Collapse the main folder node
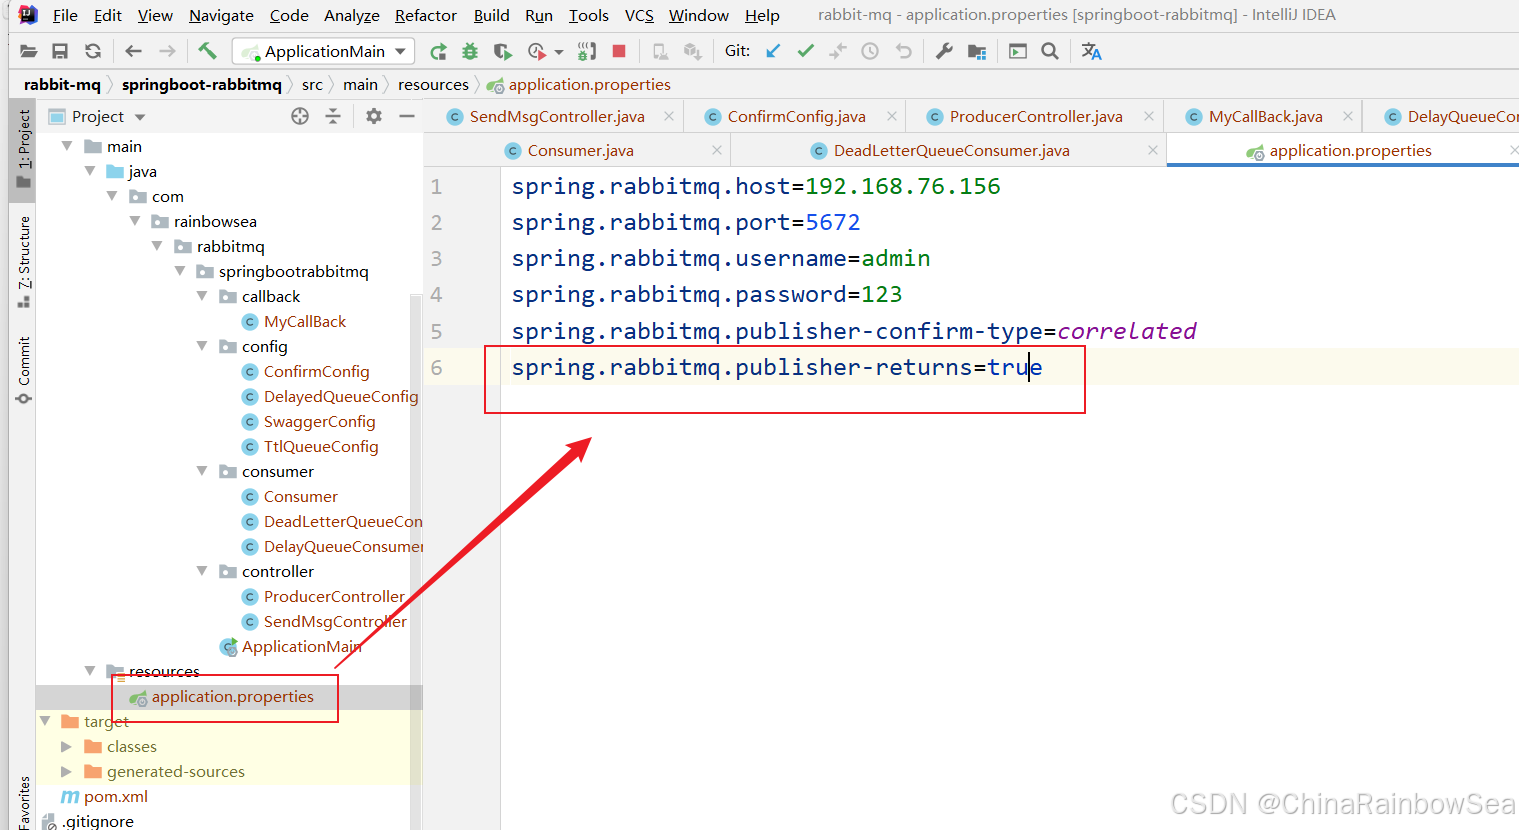Viewport: 1519px width, 830px height. point(67,146)
